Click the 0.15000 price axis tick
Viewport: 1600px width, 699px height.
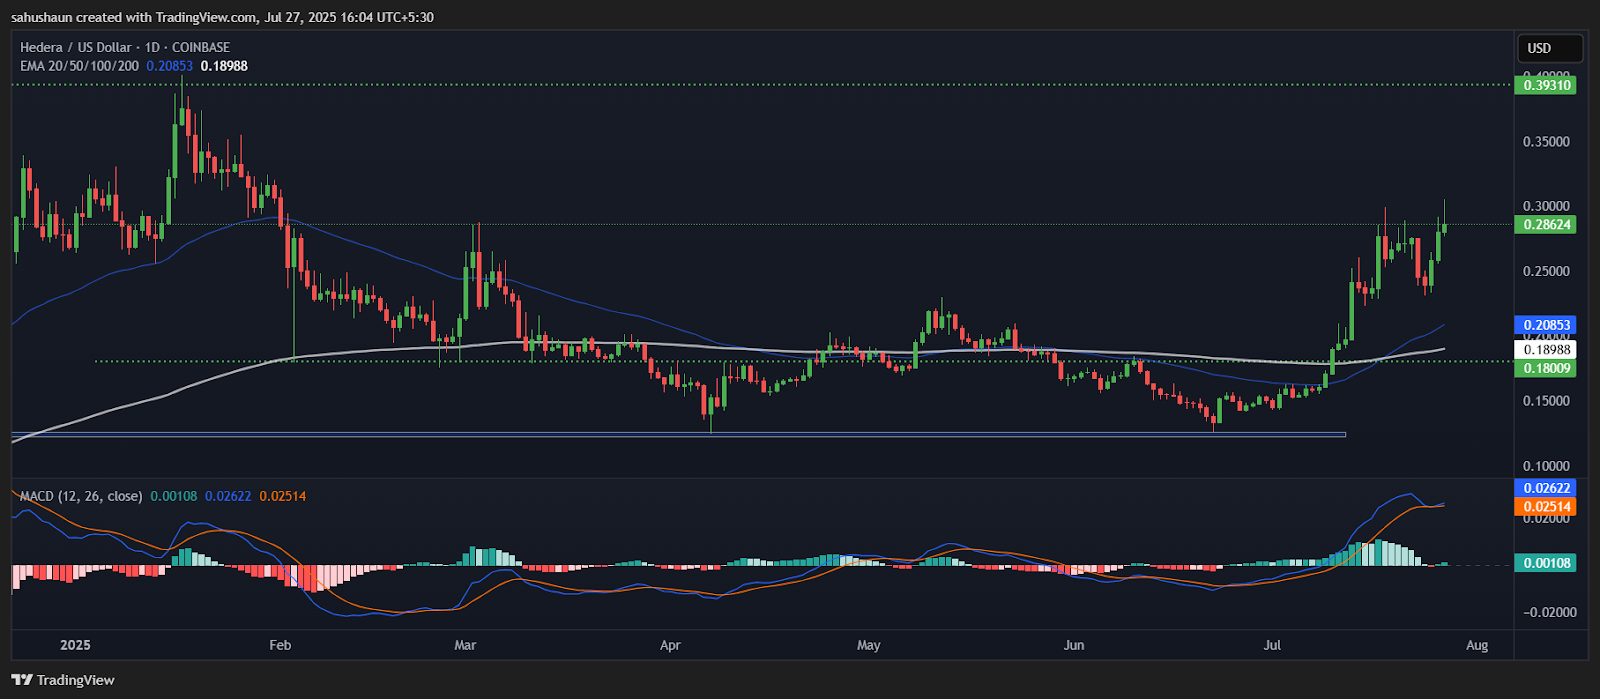click(x=1546, y=401)
